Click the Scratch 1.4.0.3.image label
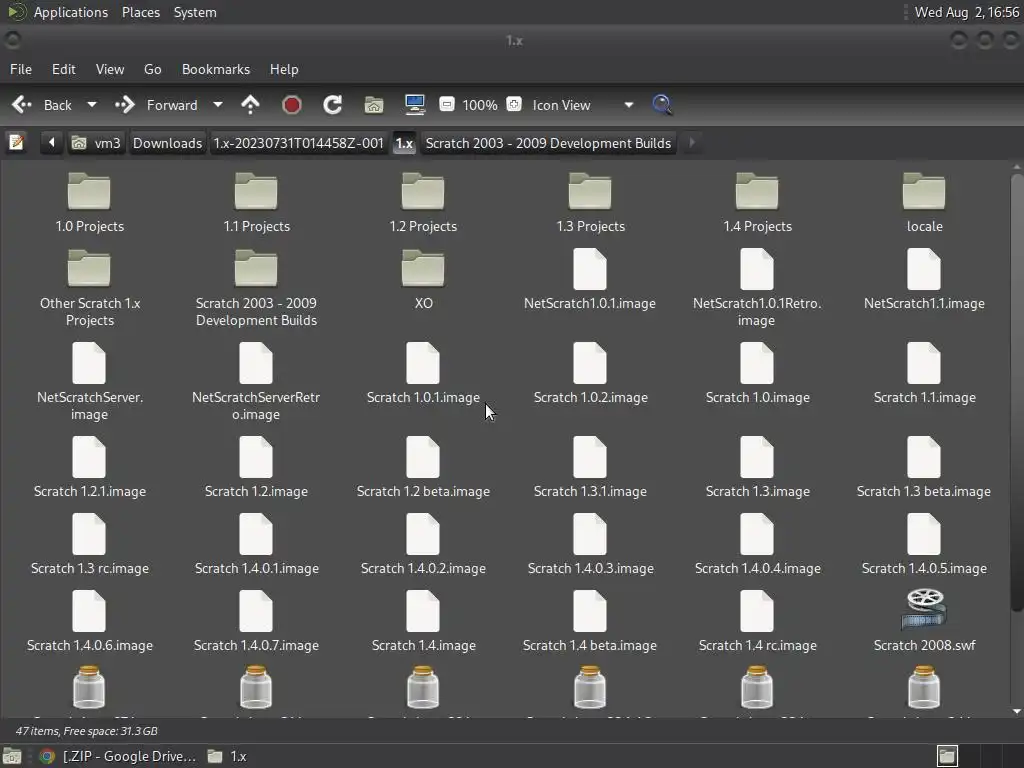 coord(590,569)
